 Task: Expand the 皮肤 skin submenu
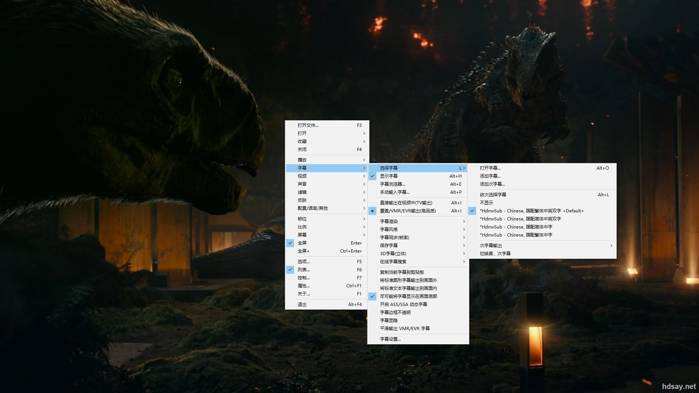(327, 200)
